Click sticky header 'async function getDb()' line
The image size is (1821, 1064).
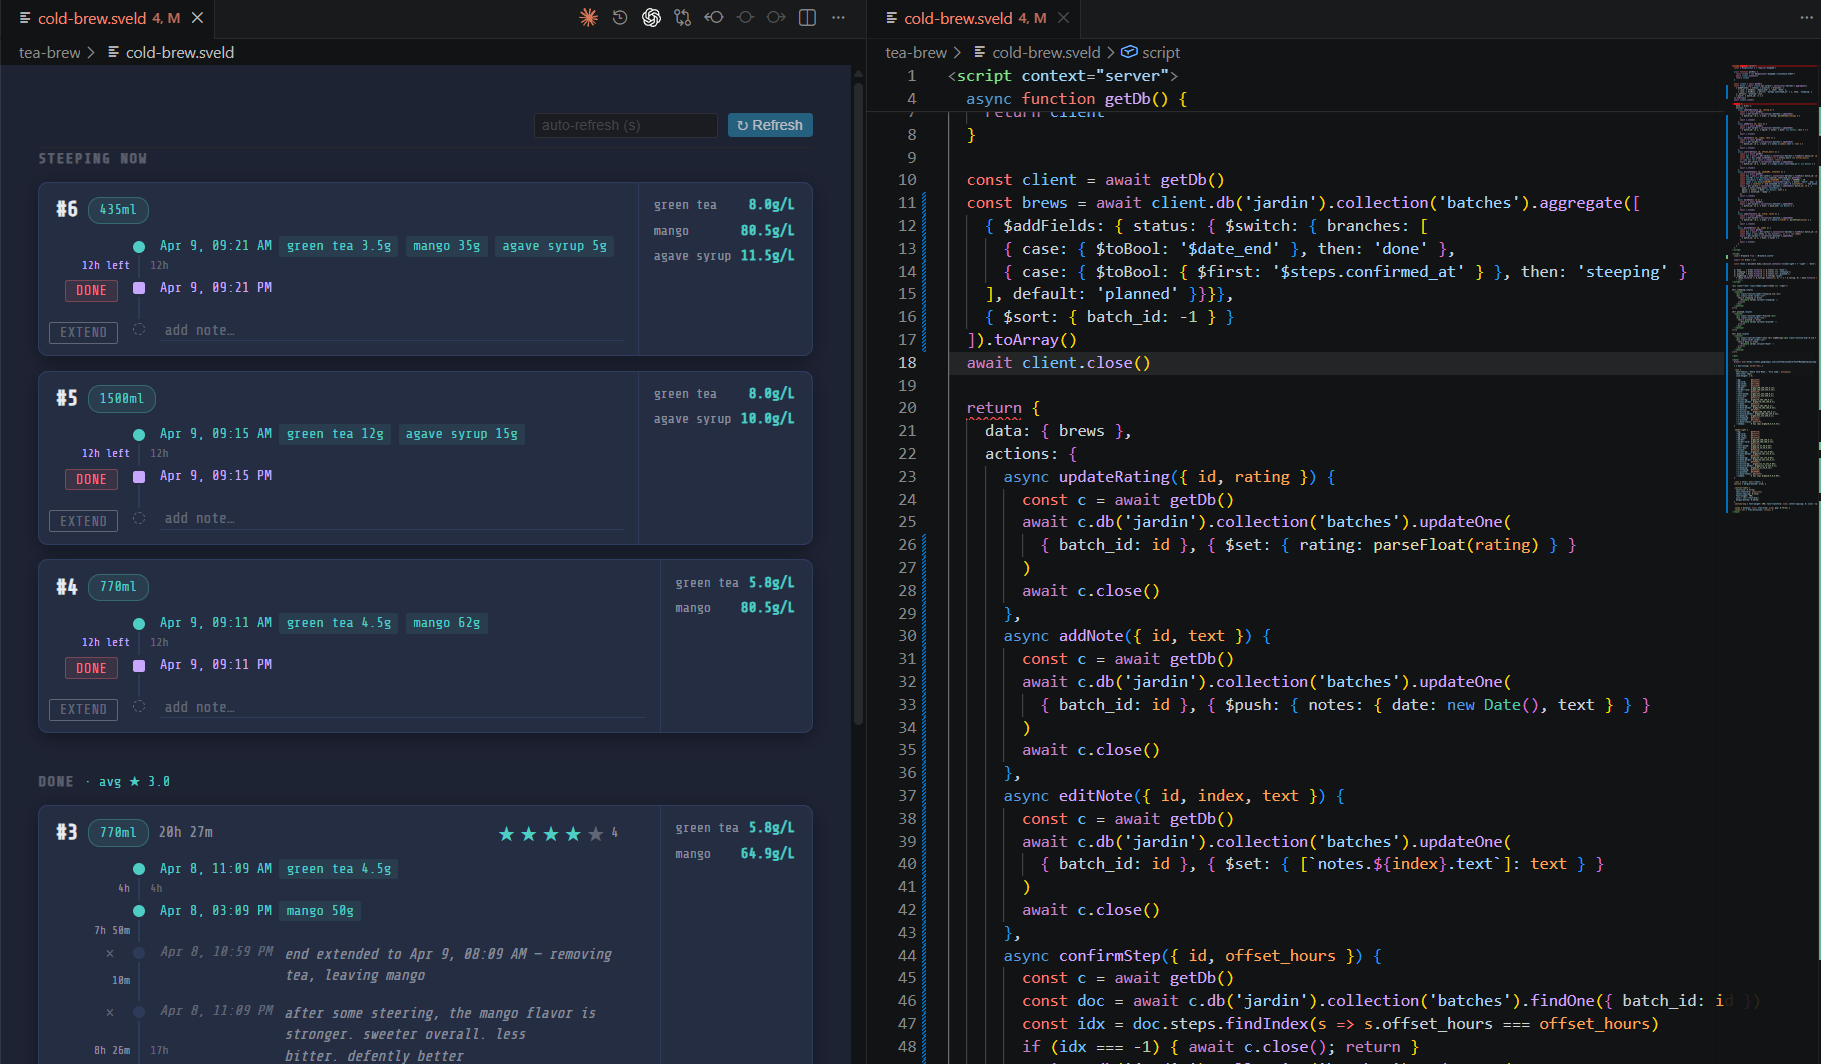1076,99
